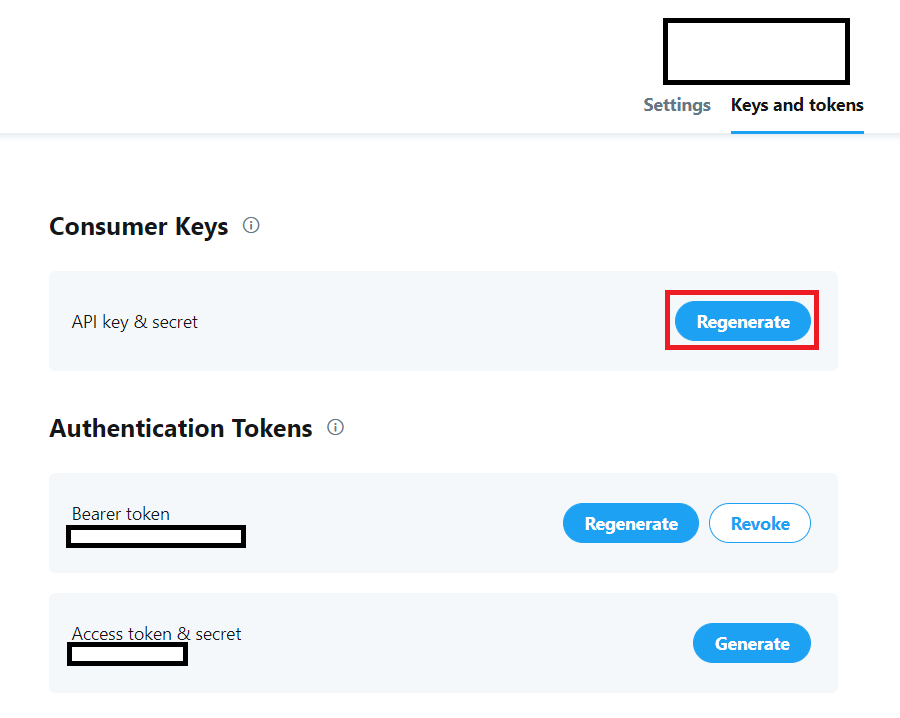
Task: Select the Keys and tokens tab
Action: click(x=797, y=105)
